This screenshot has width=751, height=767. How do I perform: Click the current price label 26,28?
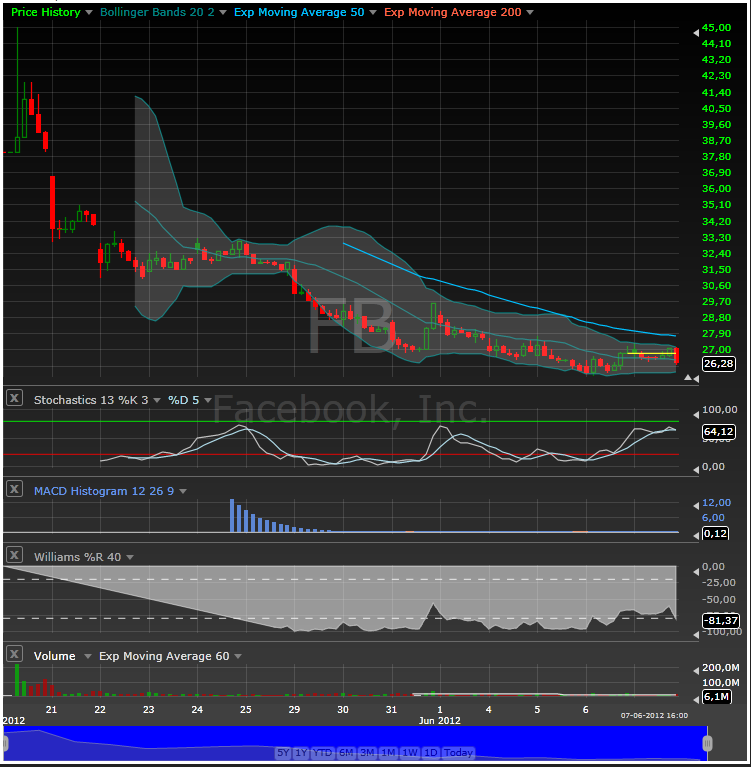[x=718, y=363]
